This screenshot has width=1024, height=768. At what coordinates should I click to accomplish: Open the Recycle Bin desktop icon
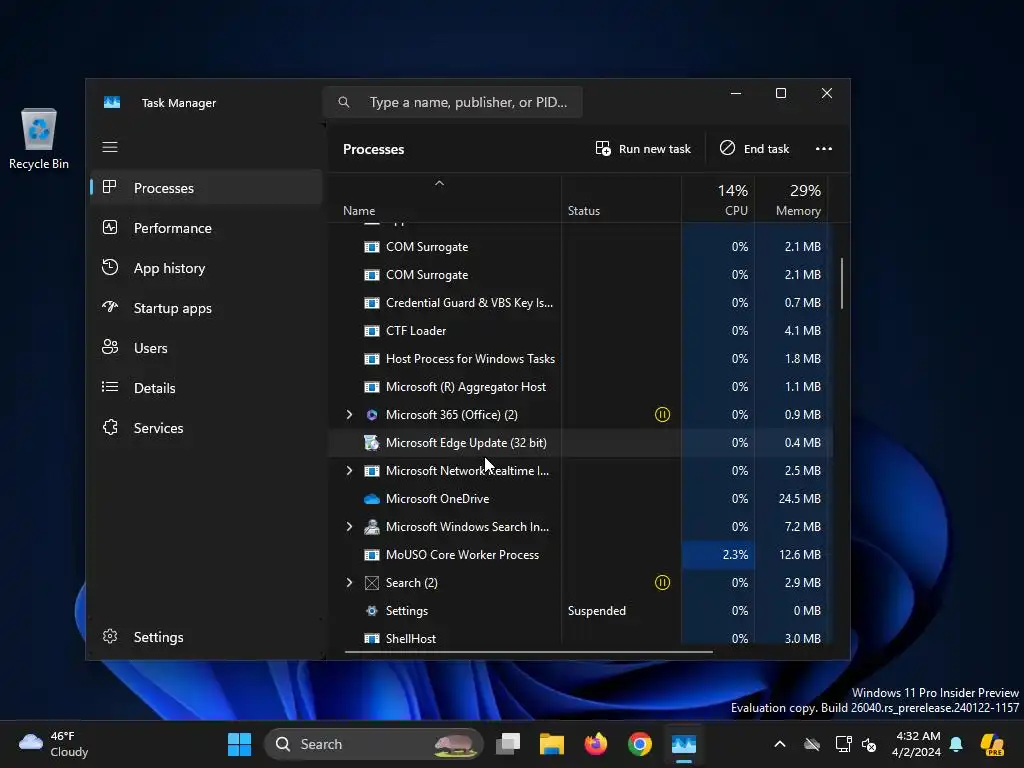[39, 139]
